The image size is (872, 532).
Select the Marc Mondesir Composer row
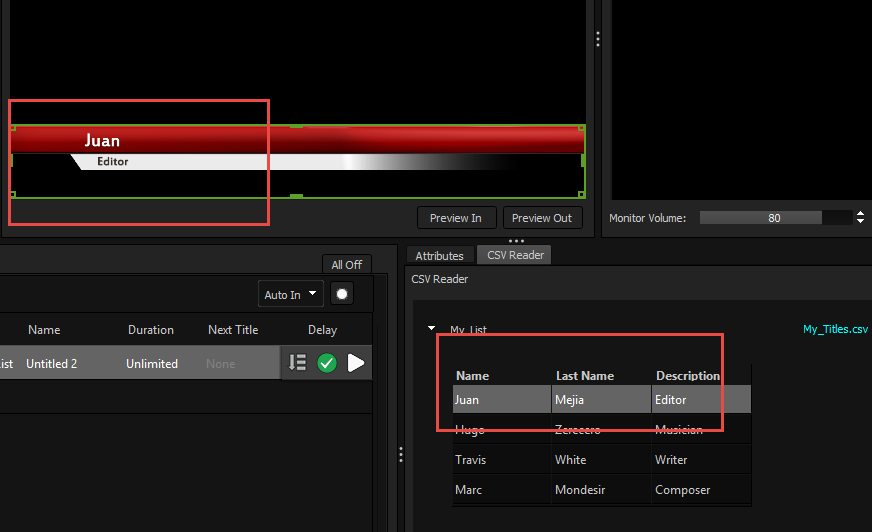tap(600, 490)
